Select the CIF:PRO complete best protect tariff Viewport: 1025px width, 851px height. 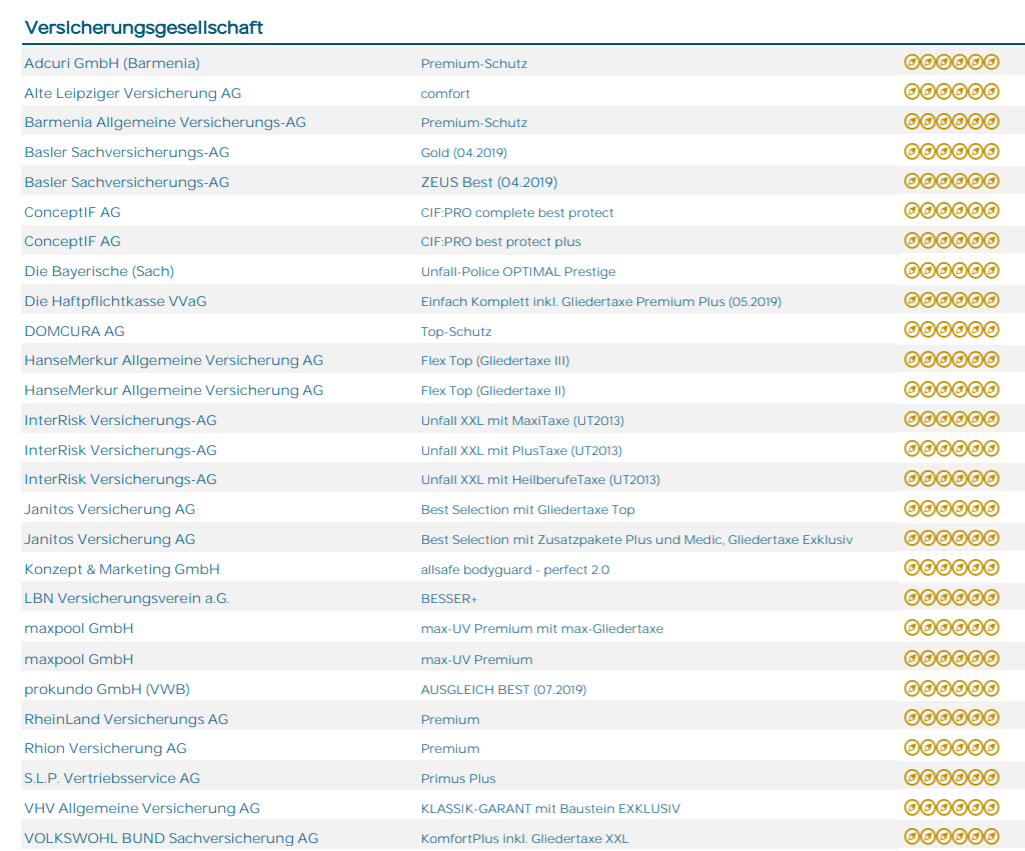517,213
